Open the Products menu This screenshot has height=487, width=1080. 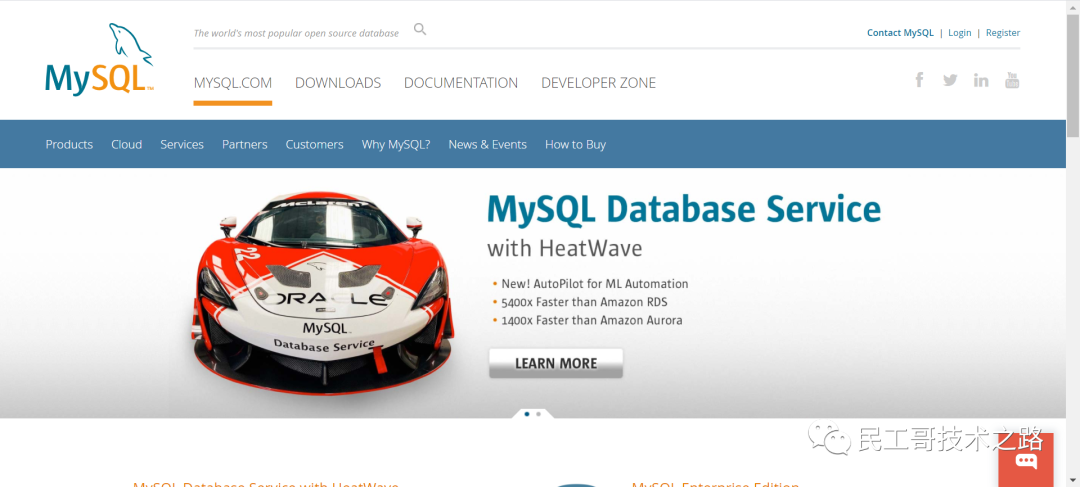point(69,145)
